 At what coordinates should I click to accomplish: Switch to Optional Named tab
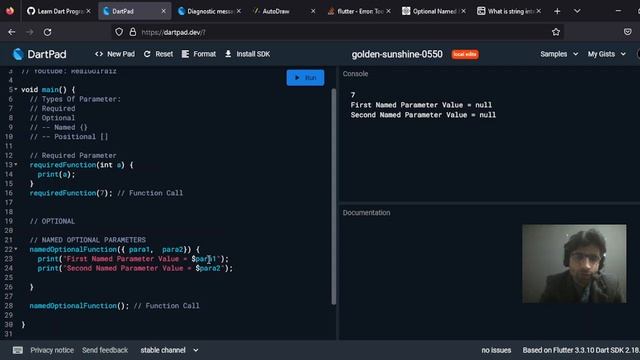[430, 11]
